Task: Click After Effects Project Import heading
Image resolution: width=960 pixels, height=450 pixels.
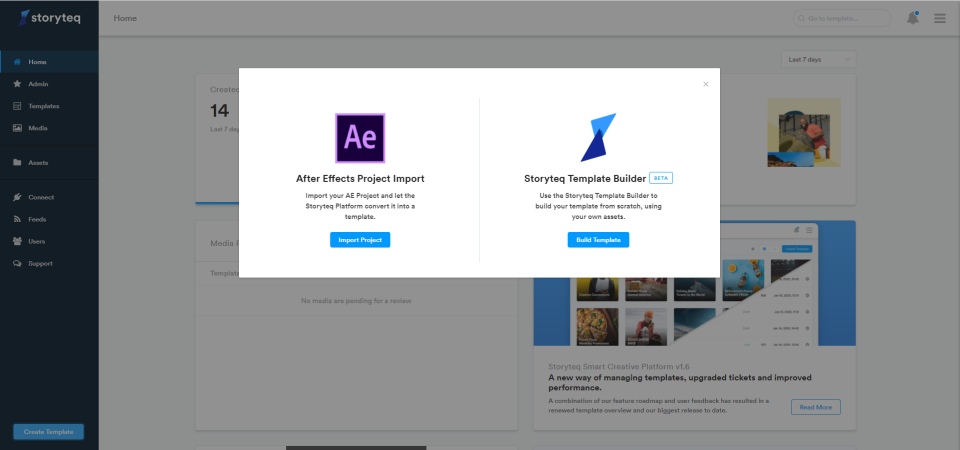Action: (x=360, y=179)
